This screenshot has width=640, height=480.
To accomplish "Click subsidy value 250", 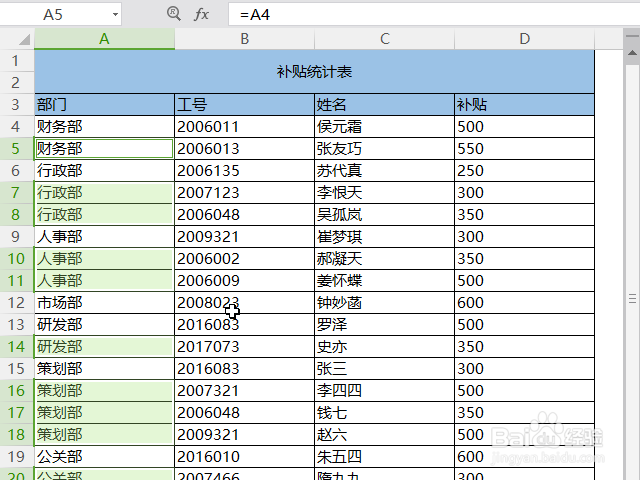I will click(x=524, y=171).
